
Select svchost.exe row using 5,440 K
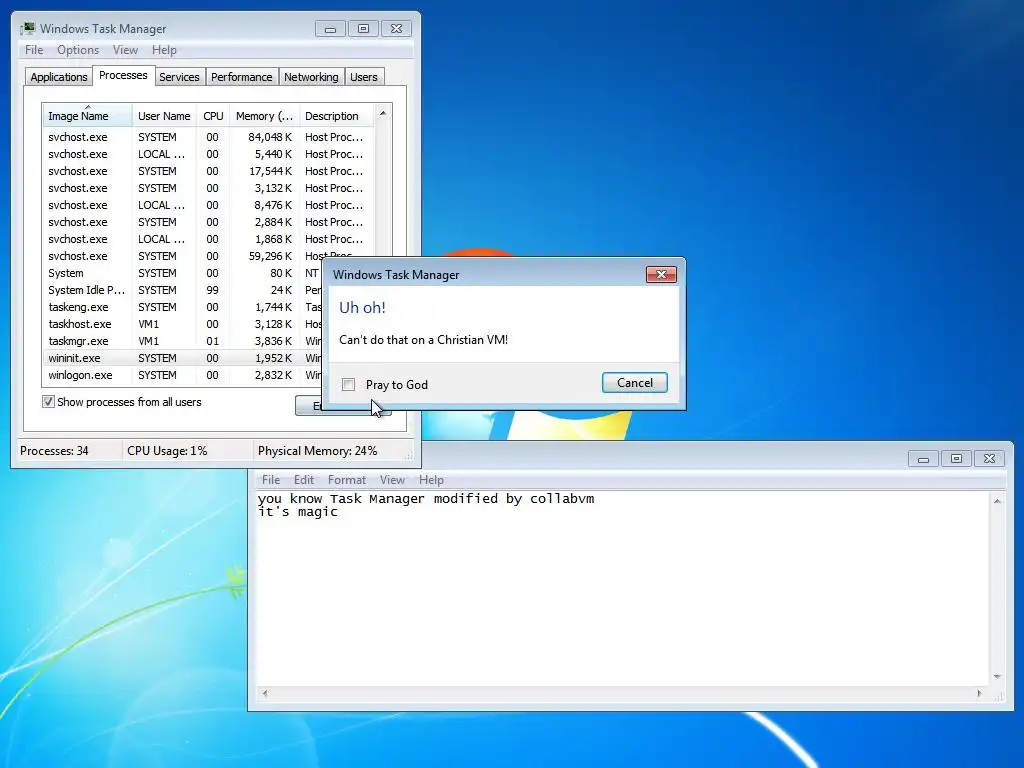(208, 154)
